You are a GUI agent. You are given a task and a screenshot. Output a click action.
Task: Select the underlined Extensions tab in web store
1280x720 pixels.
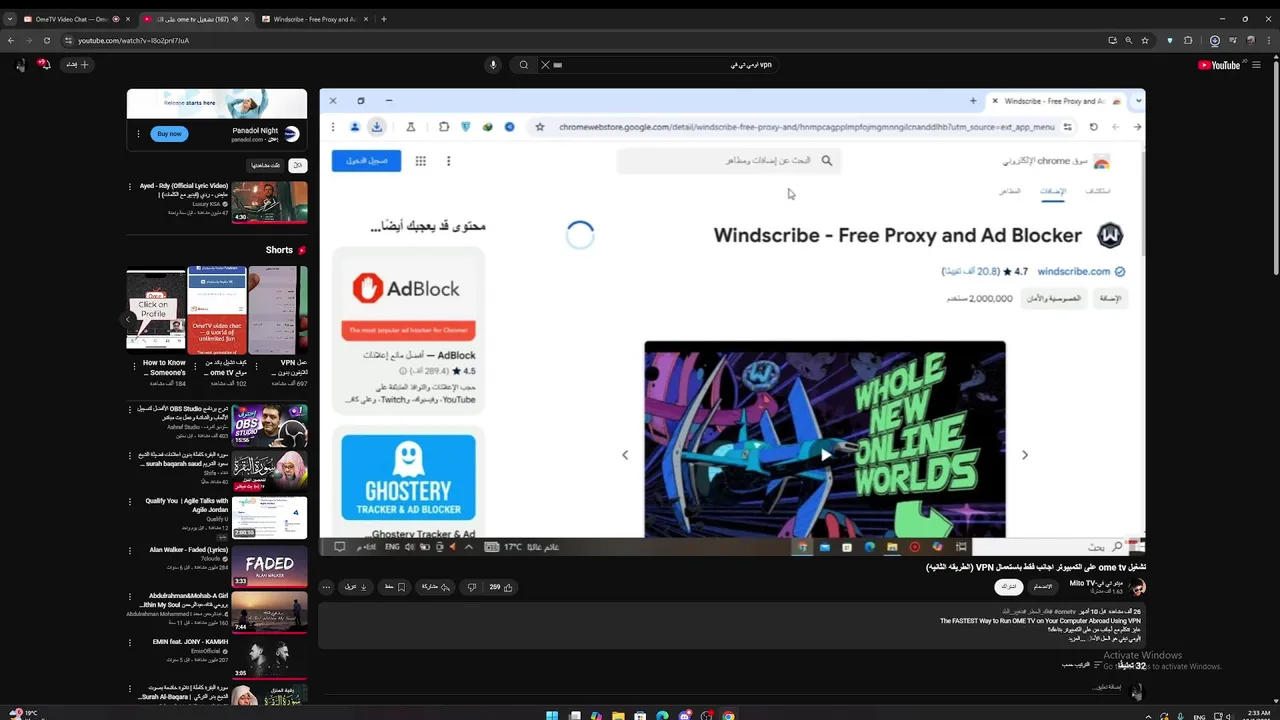pyautogui.click(x=1053, y=191)
